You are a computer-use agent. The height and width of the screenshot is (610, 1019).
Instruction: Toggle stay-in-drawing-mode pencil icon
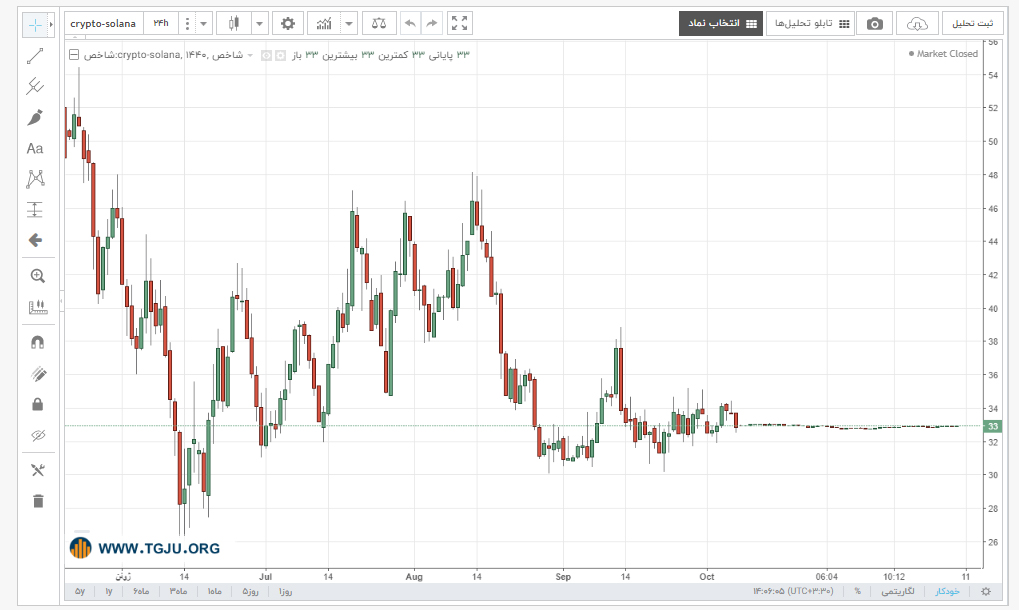[x=38, y=374]
